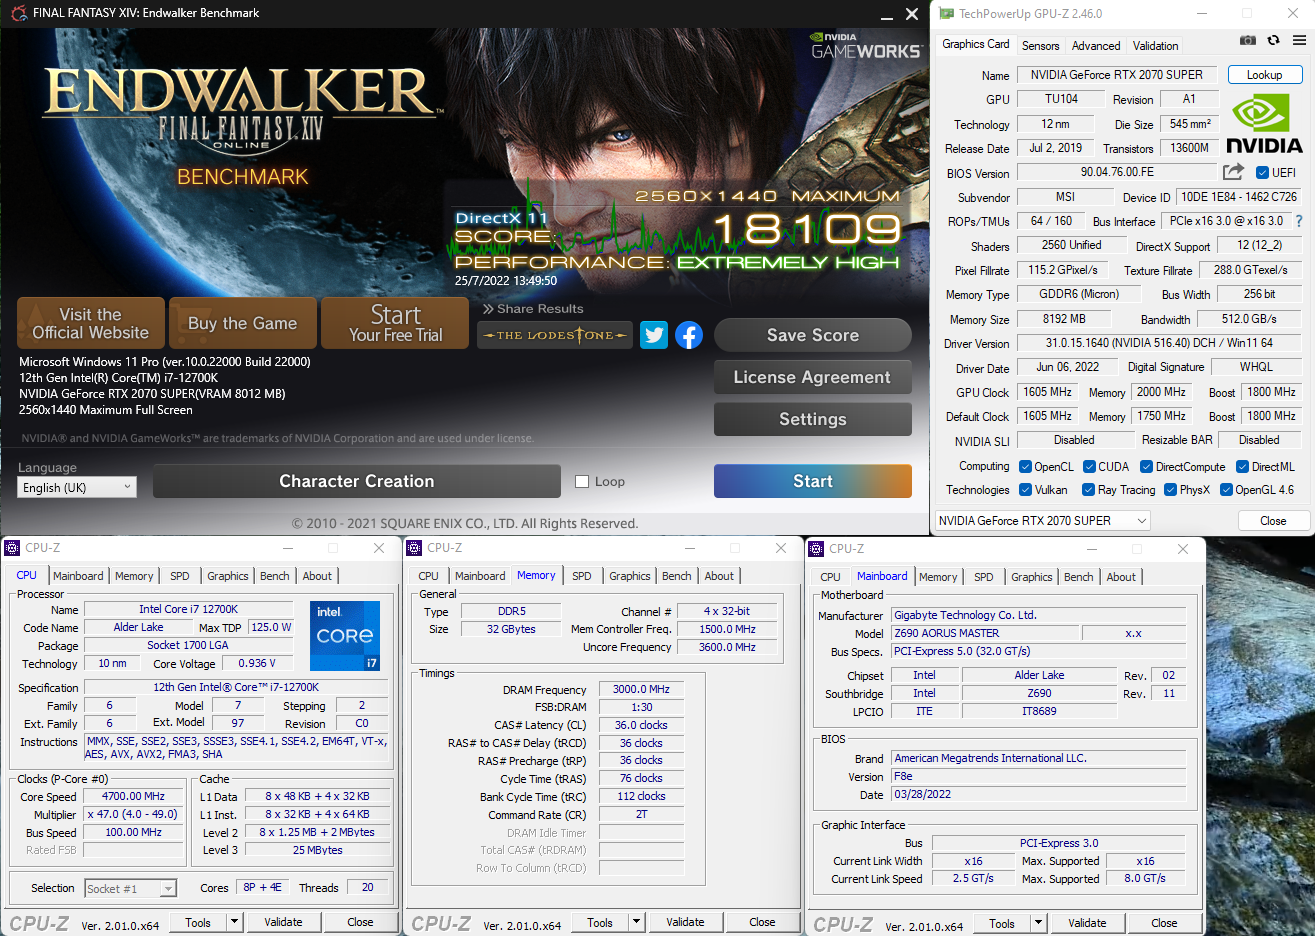
Task: Click the Facebook share icon
Action: [689, 335]
